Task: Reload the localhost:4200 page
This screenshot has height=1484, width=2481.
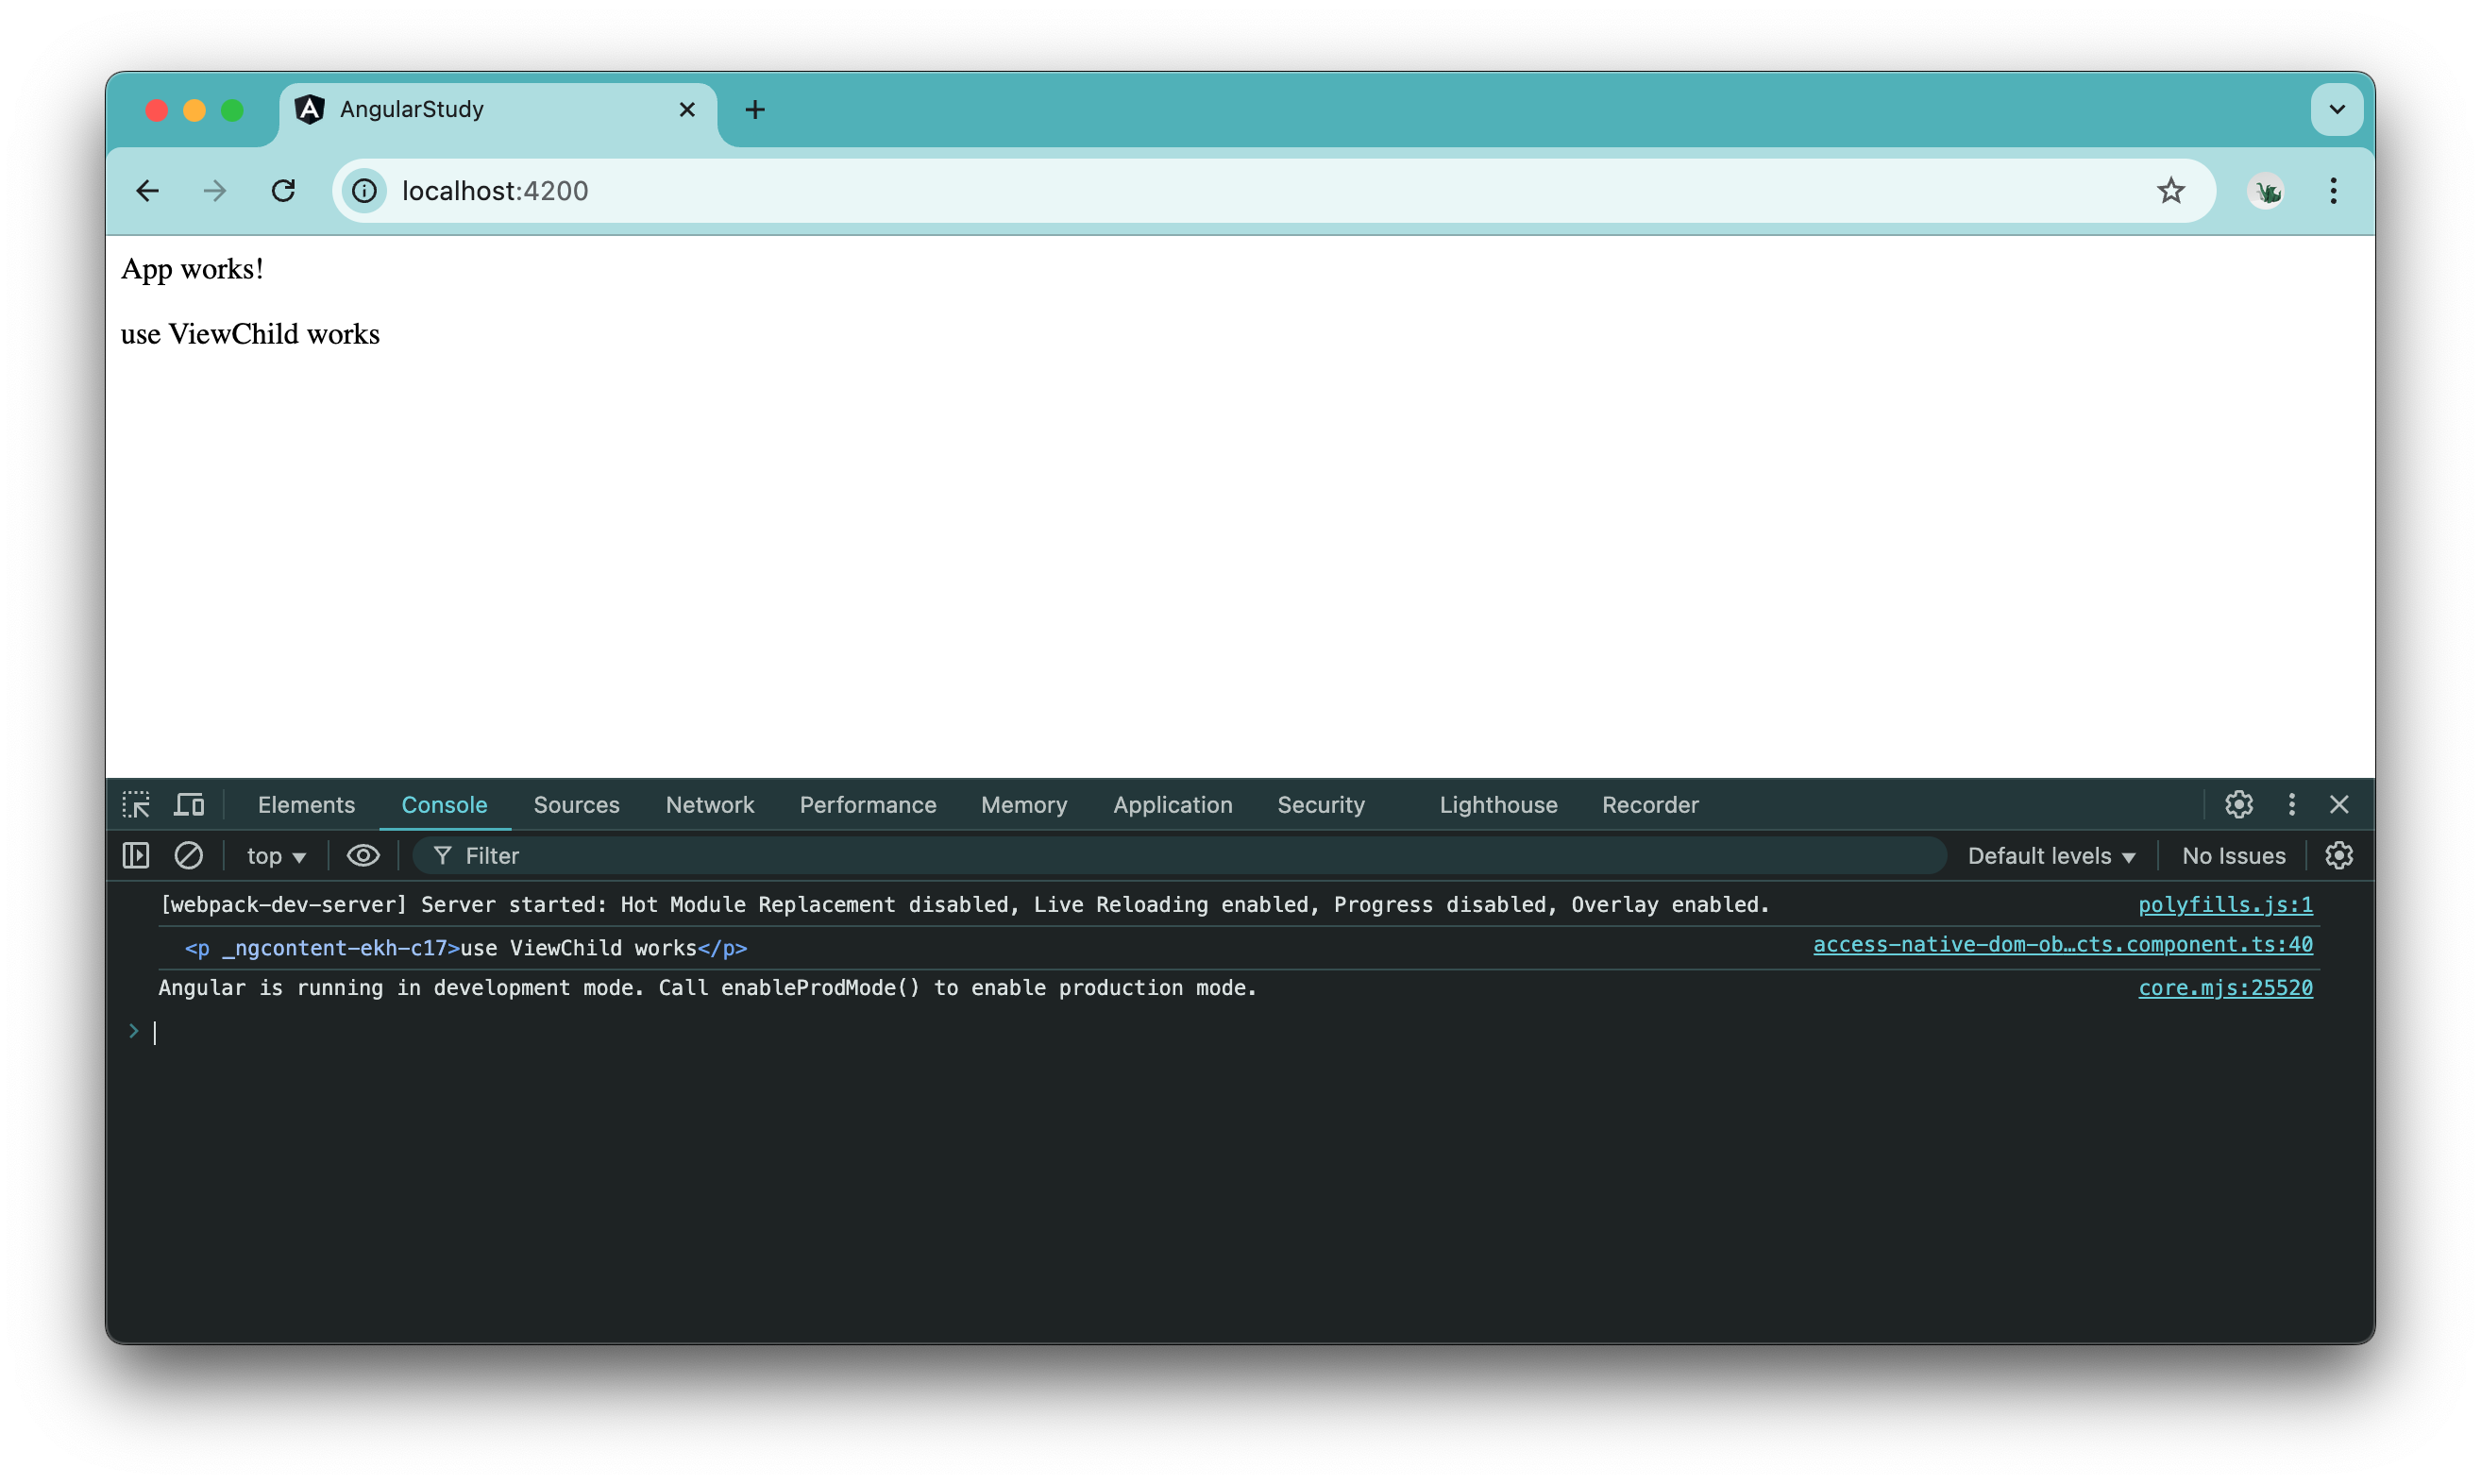Action: pos(283,190)
